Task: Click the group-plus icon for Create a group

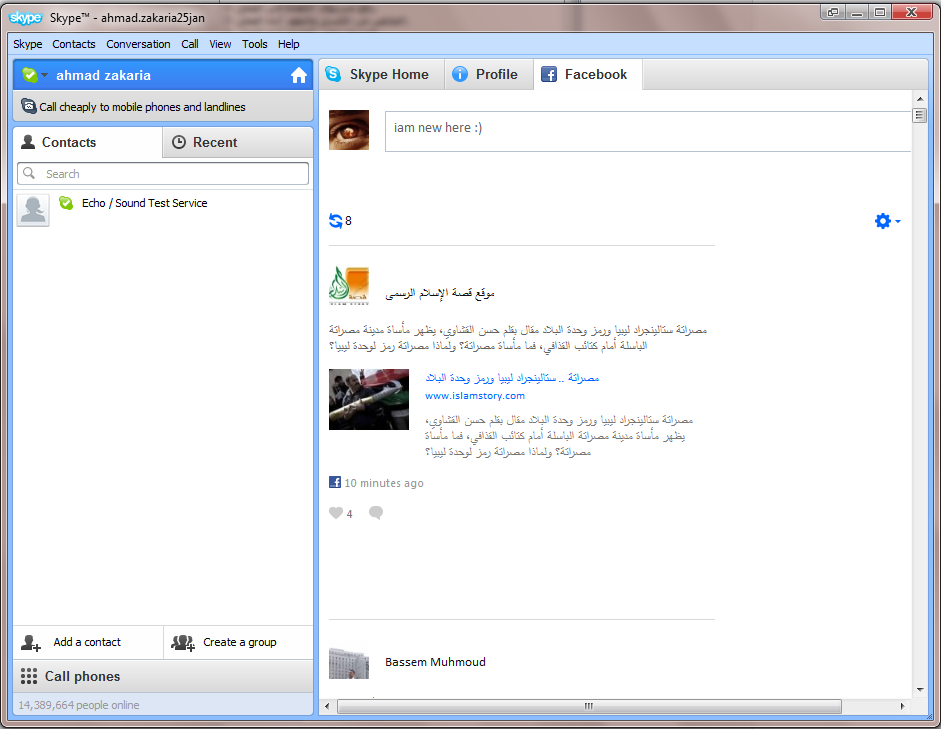Action: coord(183,643)
